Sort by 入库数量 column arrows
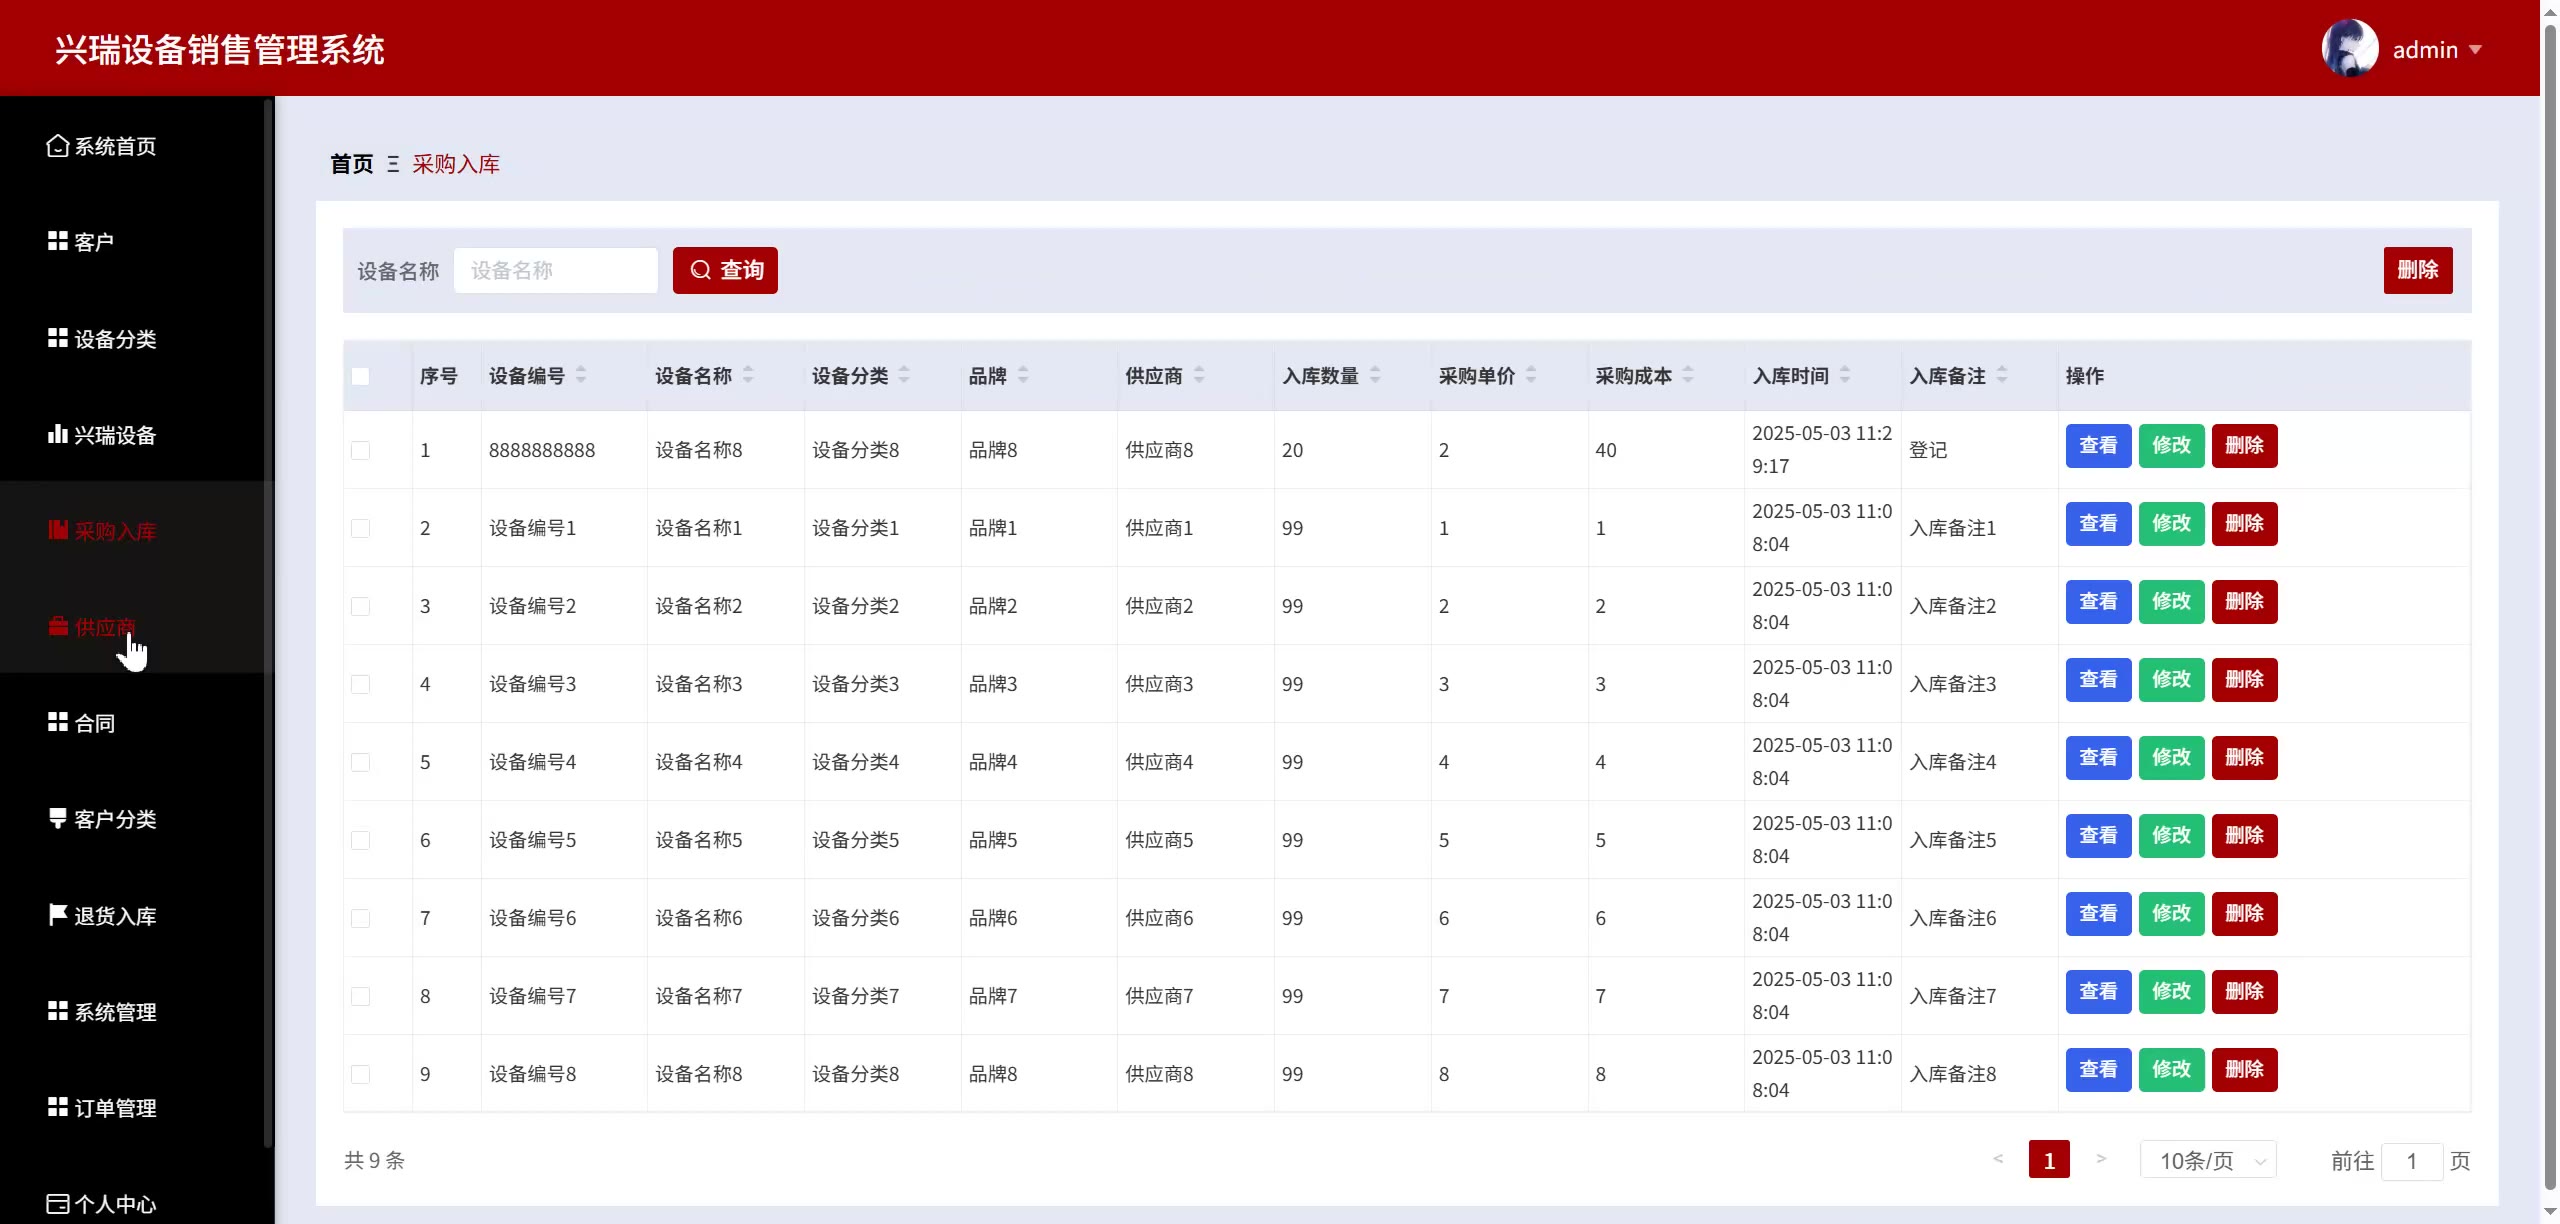The image size is (2560, 1224). pyautogui.click(x=1375, y=375)
